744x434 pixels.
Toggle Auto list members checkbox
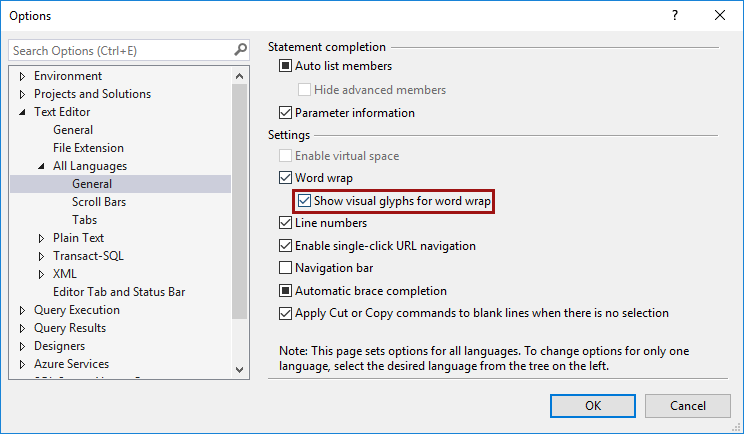286,67
